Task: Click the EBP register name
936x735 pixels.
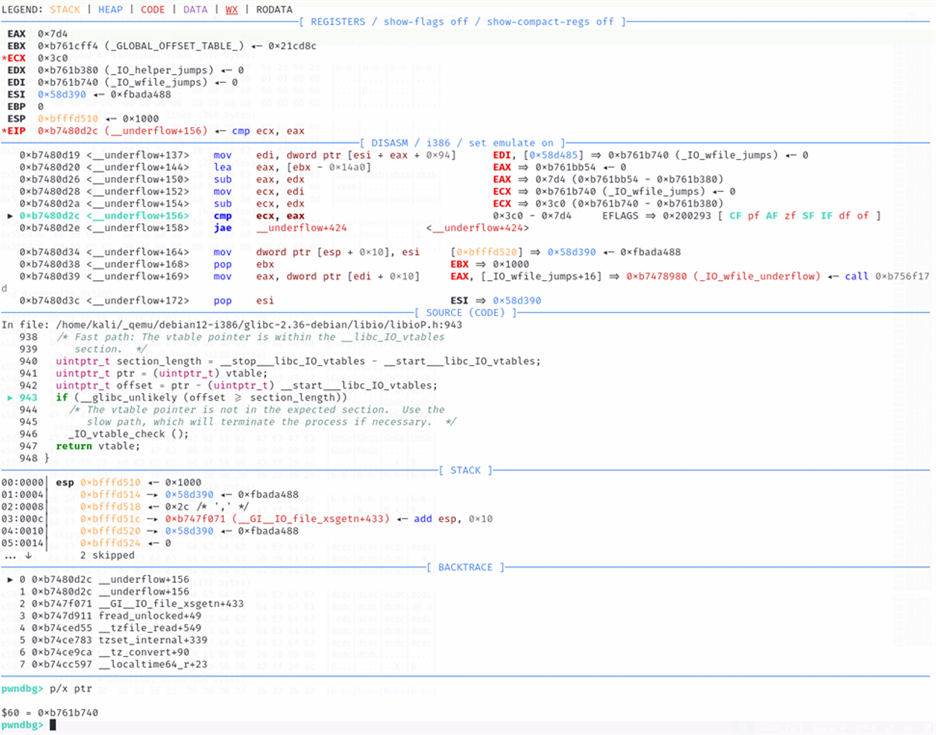Action: [16, 107]
